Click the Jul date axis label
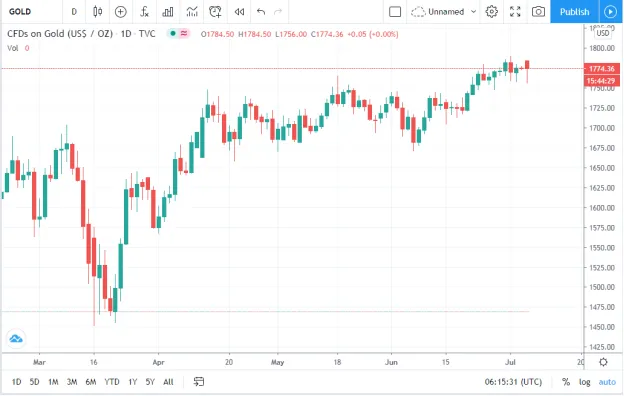This screenshot has height=396, width=624. click(x=510, y=362)
